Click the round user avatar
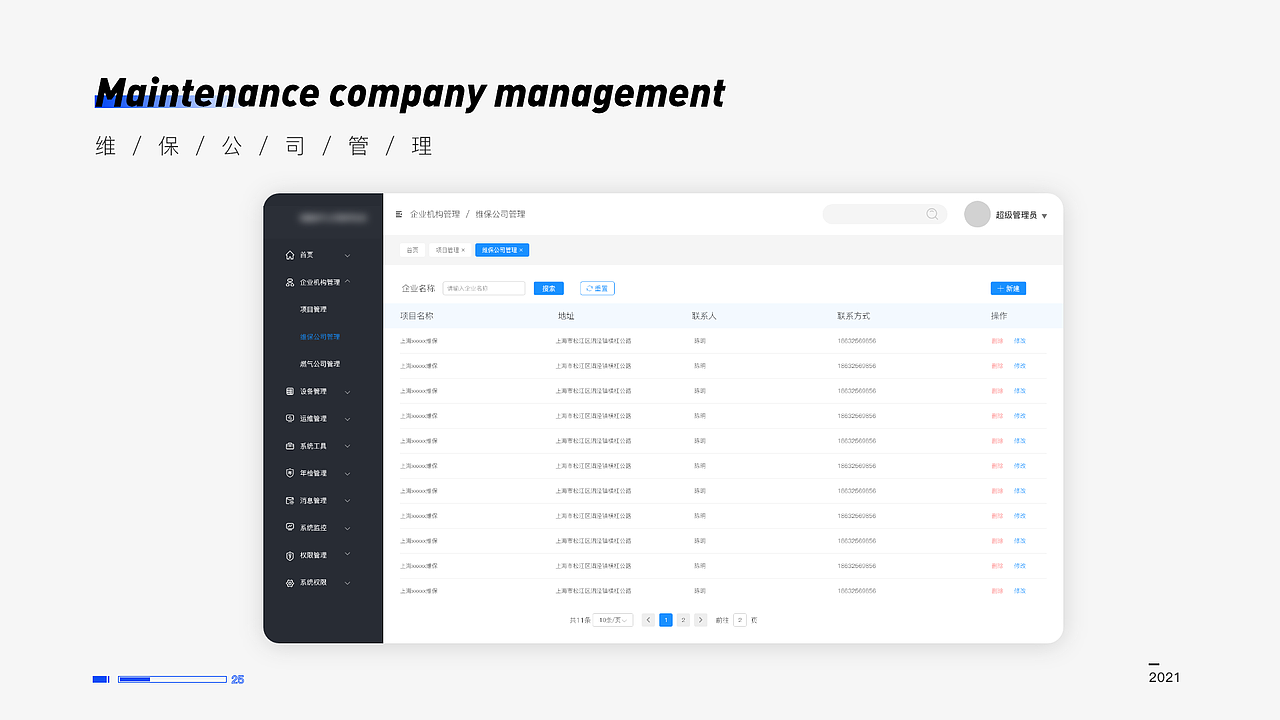 977,214
